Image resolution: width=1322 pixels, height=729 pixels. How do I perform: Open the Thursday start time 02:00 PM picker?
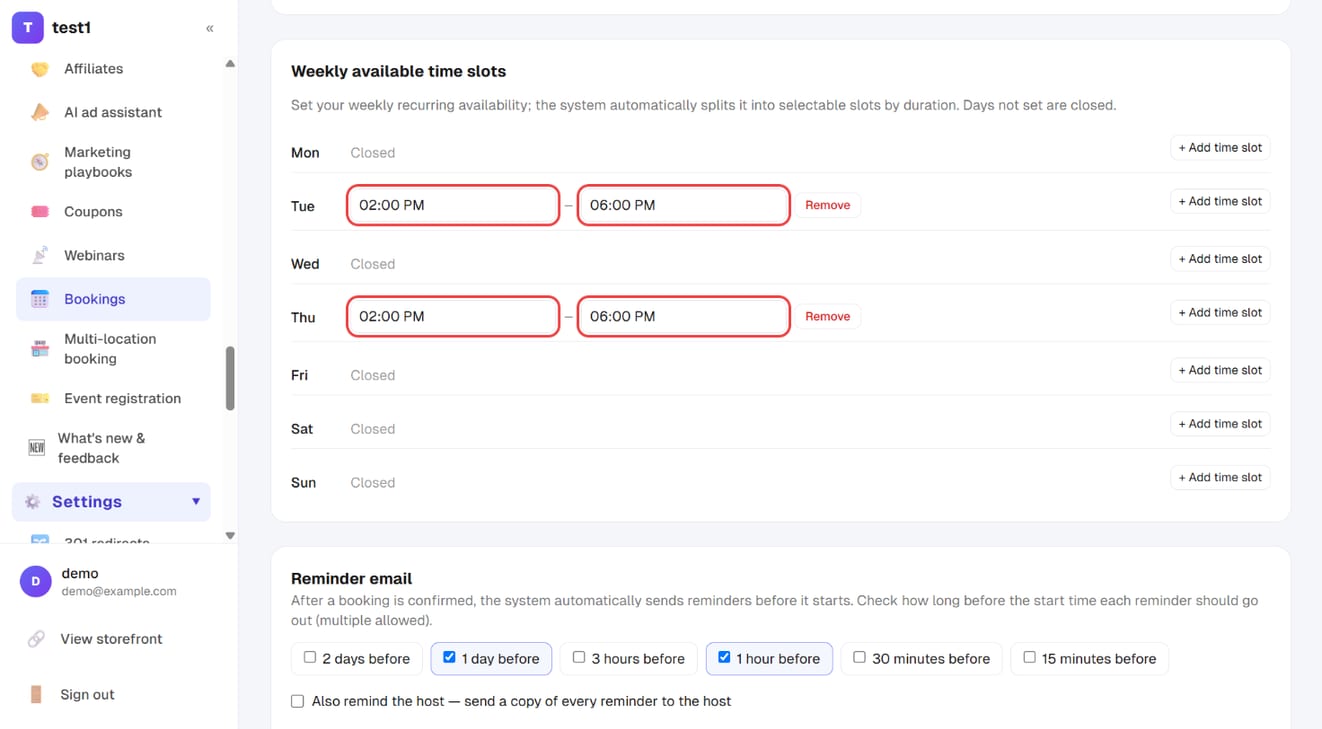453,316
